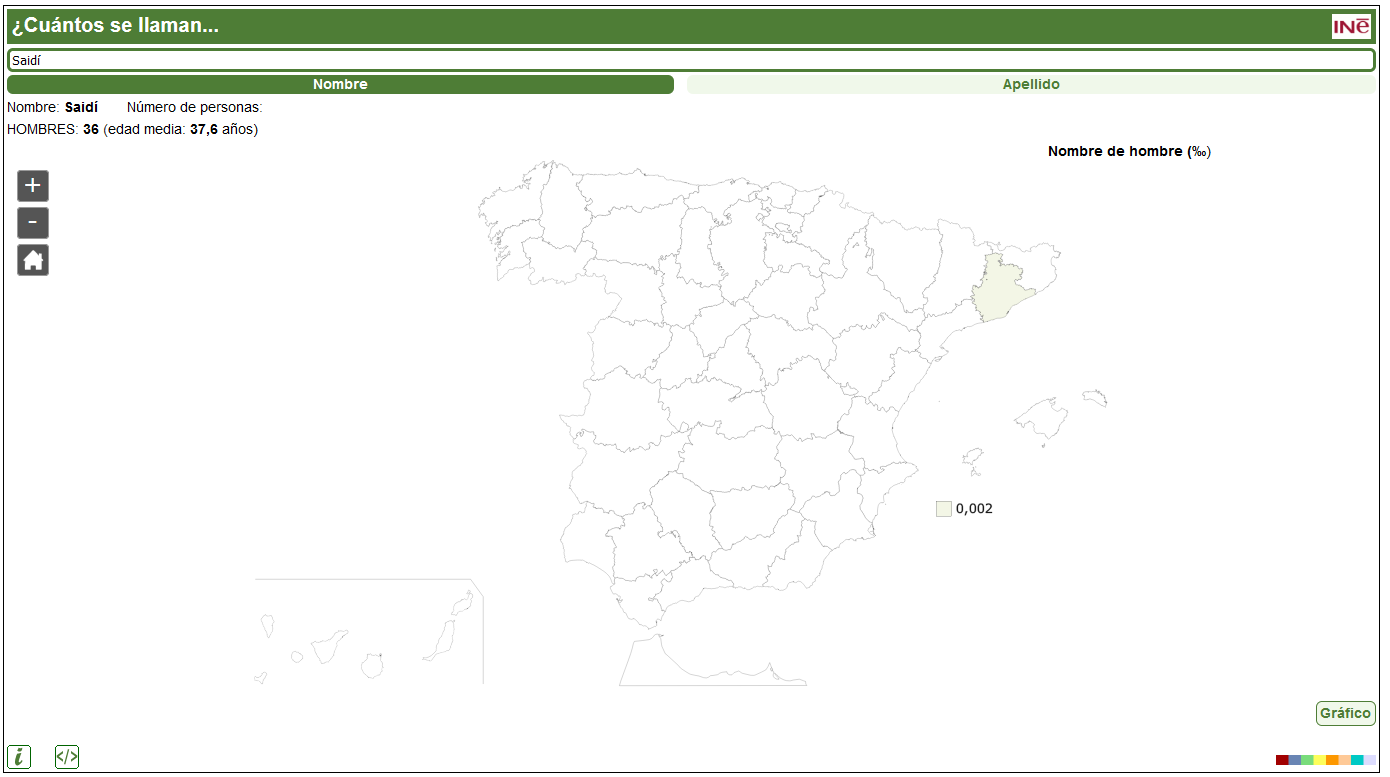
Task: Pick the turquoise color swatch
Action: point(1357,760)
